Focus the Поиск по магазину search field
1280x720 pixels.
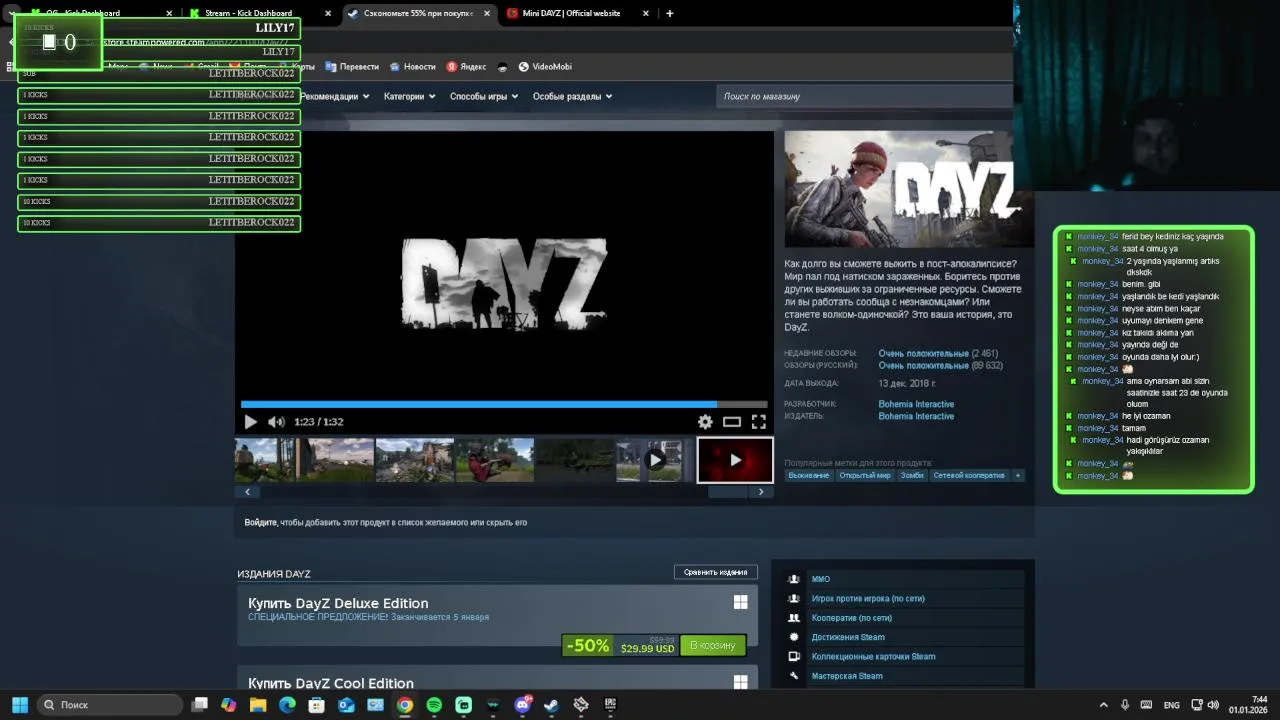click(865, 96)
